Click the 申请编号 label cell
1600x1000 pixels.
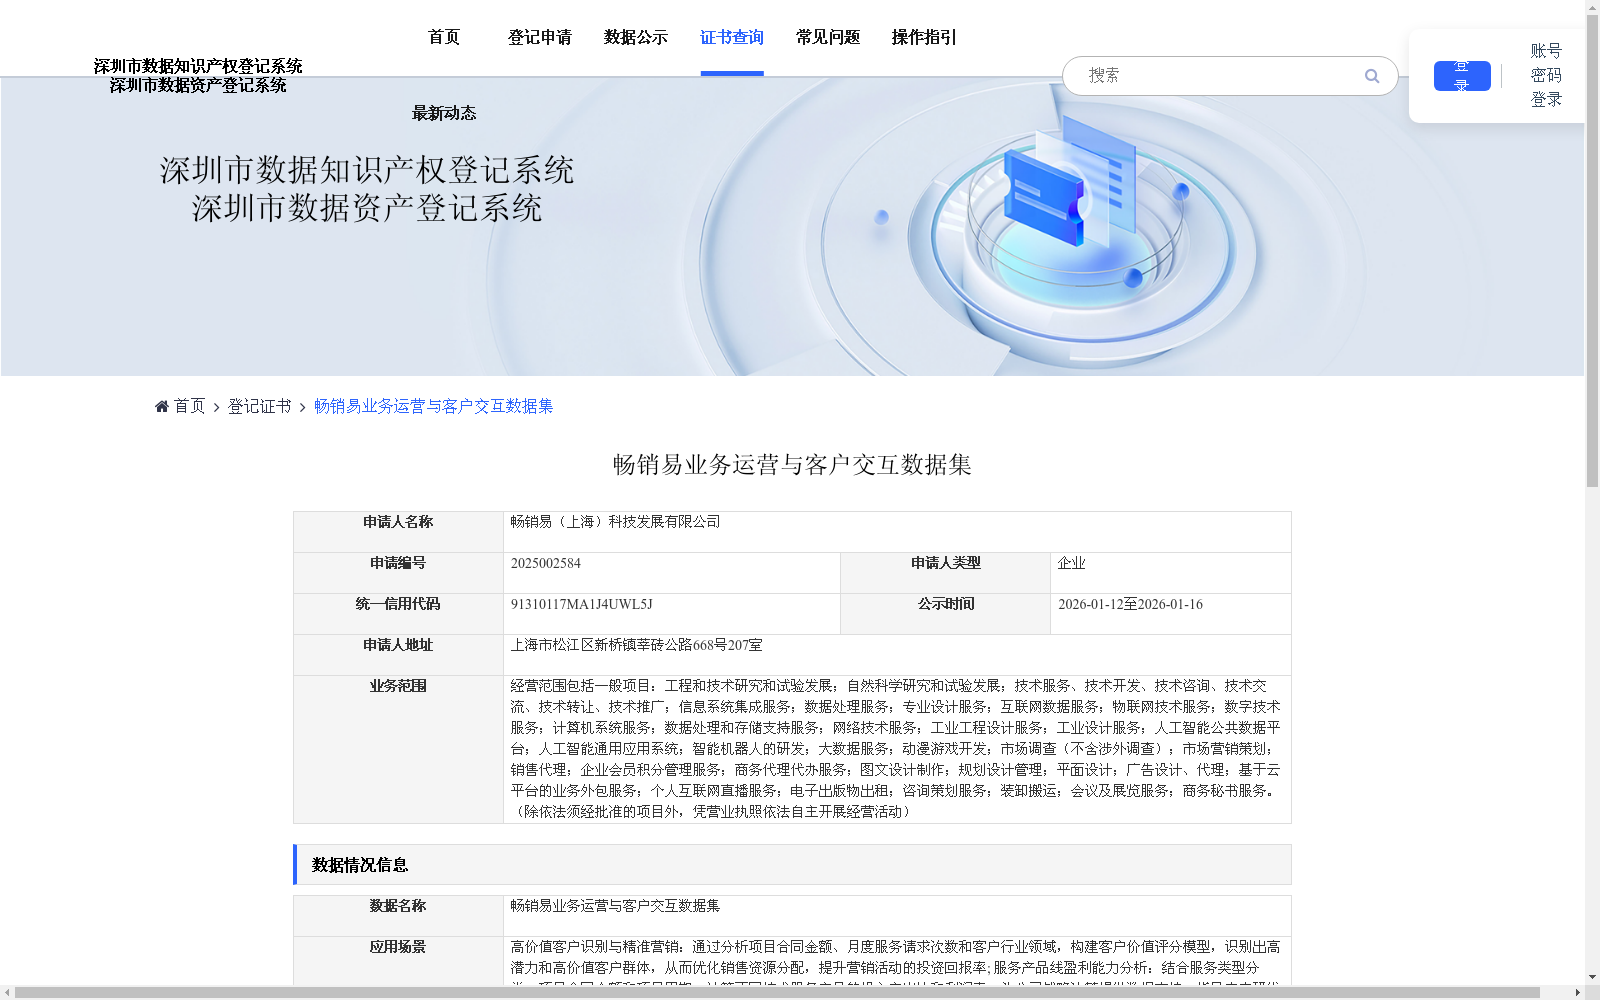pyautogui.click(x=398, y=573)
